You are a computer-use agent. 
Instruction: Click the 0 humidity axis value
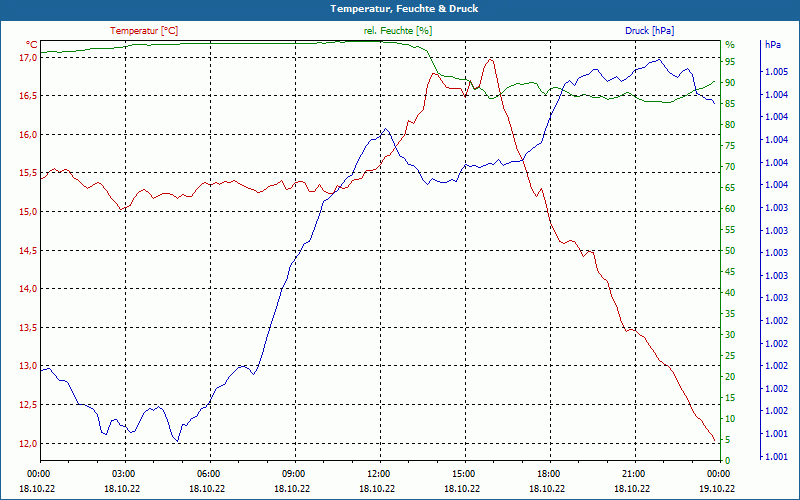[728, 461]
